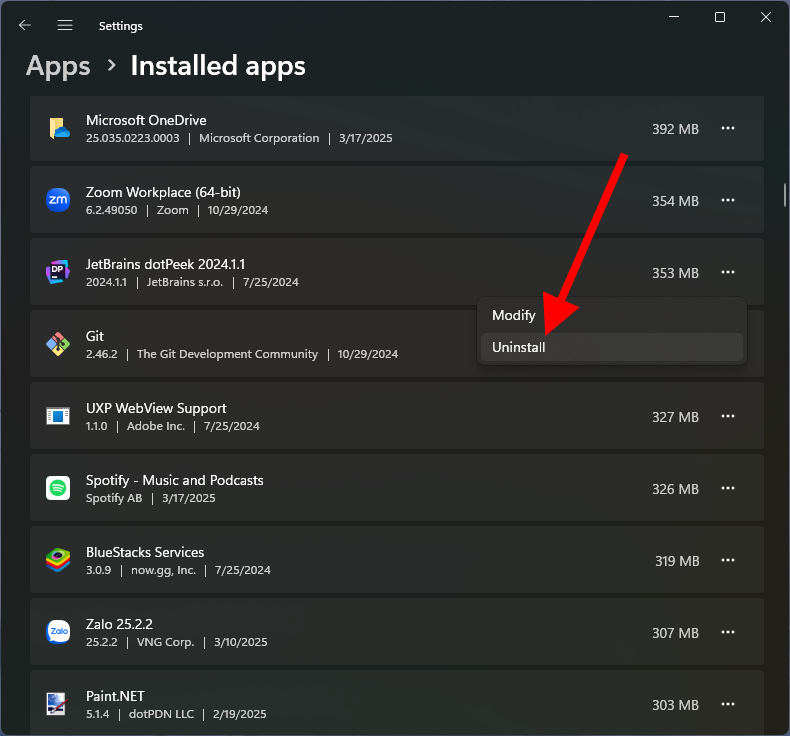790x736 pixels.
Task: Show more options for Paint.NET
Action: 728,704
